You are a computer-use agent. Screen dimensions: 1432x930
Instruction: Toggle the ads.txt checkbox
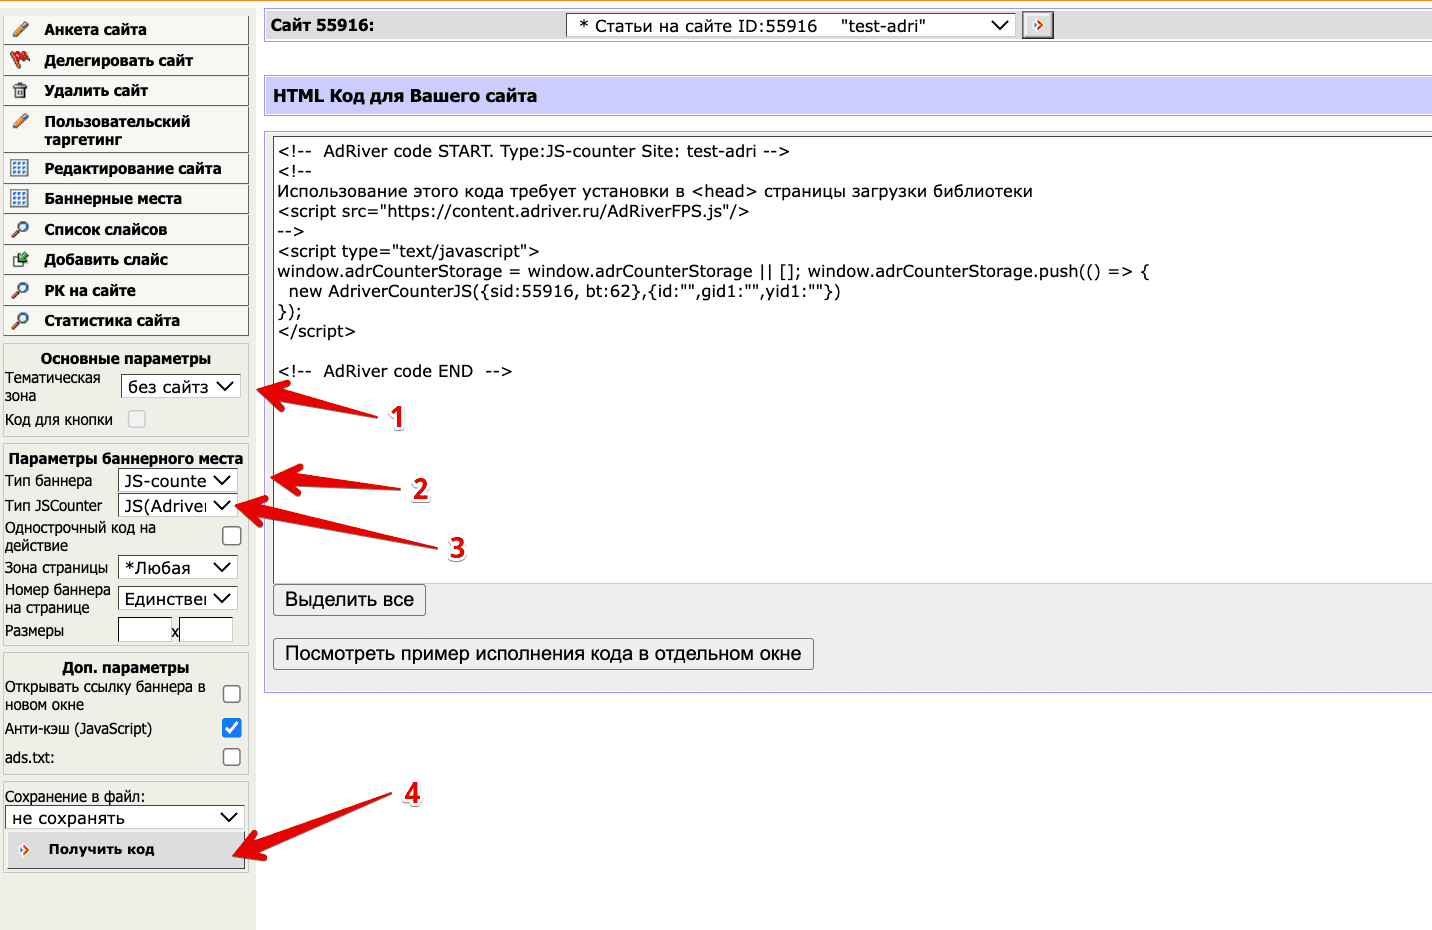(232, 757)
